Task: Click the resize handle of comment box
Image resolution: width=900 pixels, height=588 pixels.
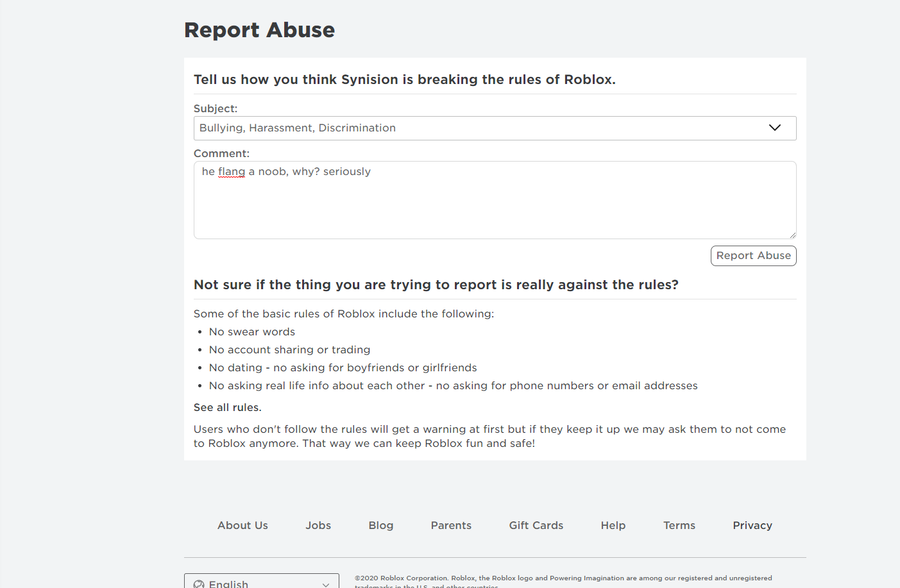Action: click(x=792, y=234)
